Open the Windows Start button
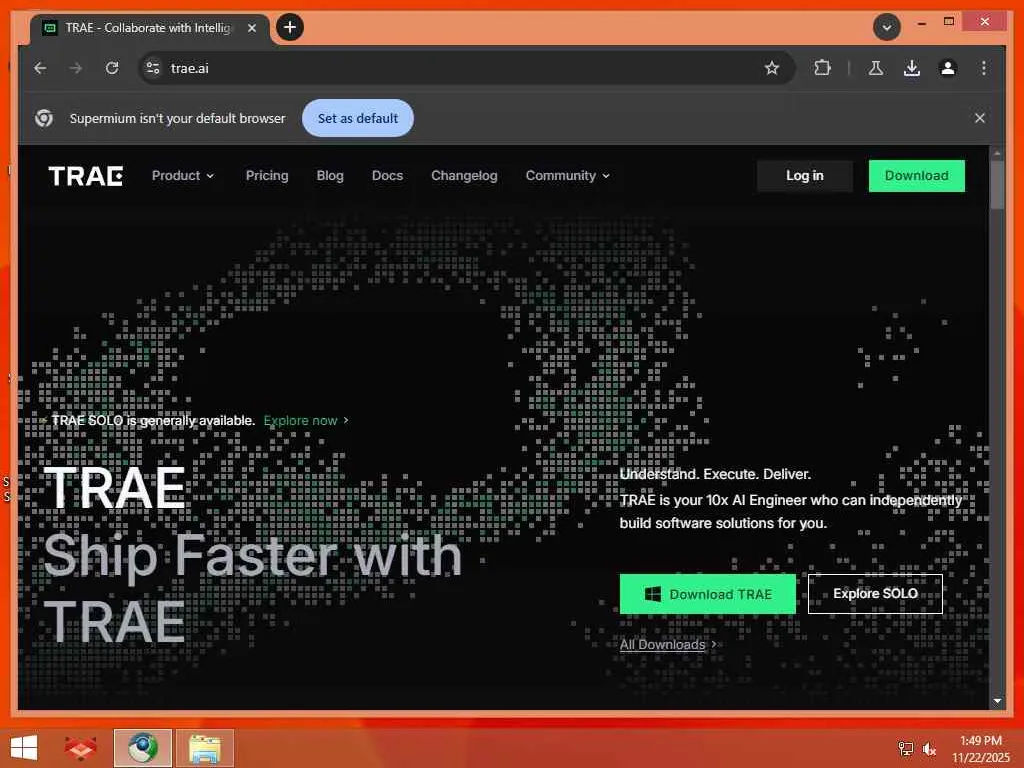 tap(24, 748)
